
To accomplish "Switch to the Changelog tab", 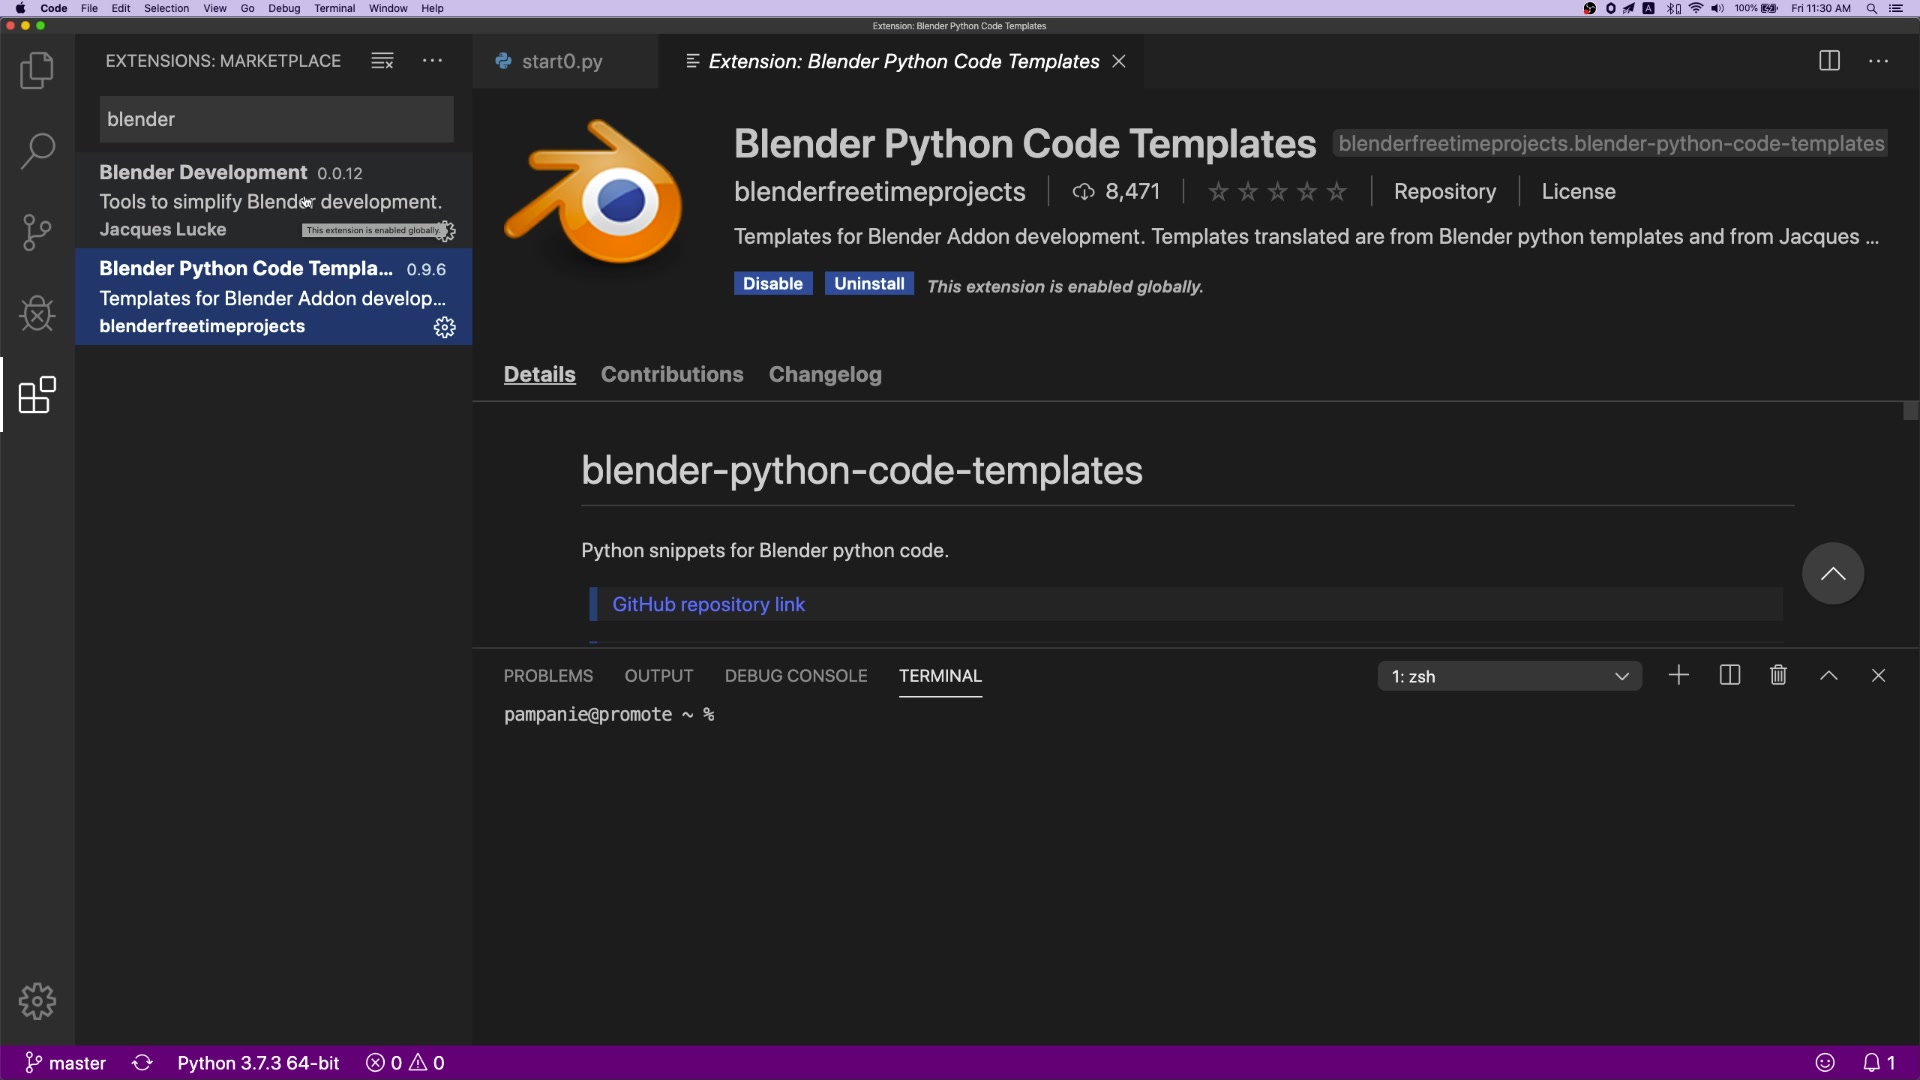I will [x=824, y=375].
